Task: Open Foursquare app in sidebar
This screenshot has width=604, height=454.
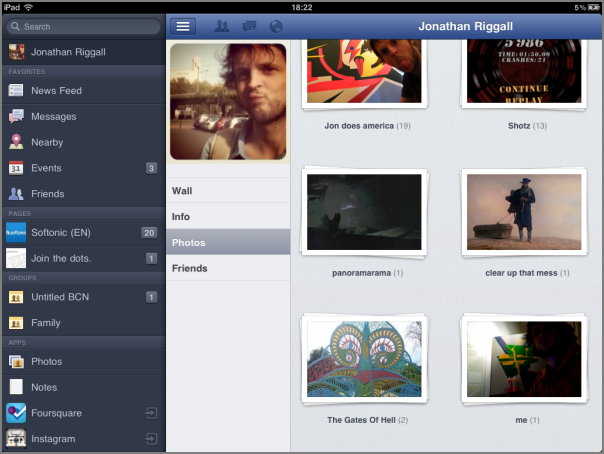Action: (x=84, y=413)
